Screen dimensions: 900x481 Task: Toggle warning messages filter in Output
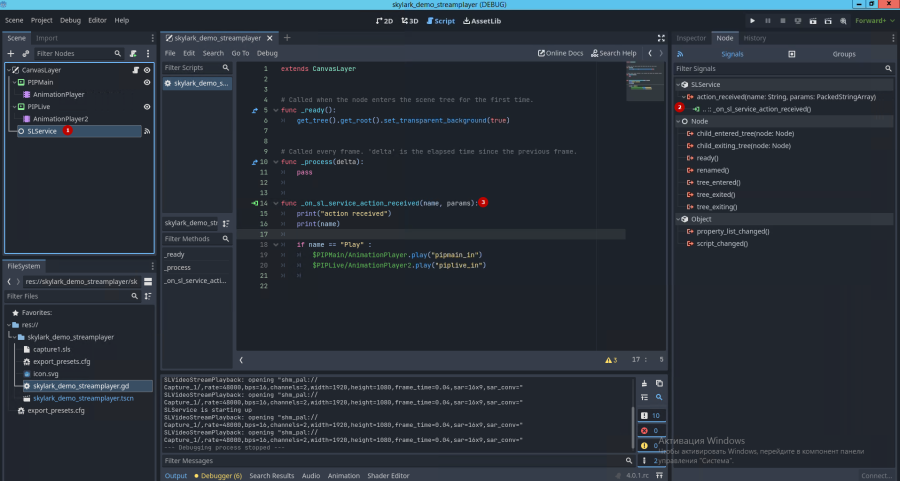[650, 445]
